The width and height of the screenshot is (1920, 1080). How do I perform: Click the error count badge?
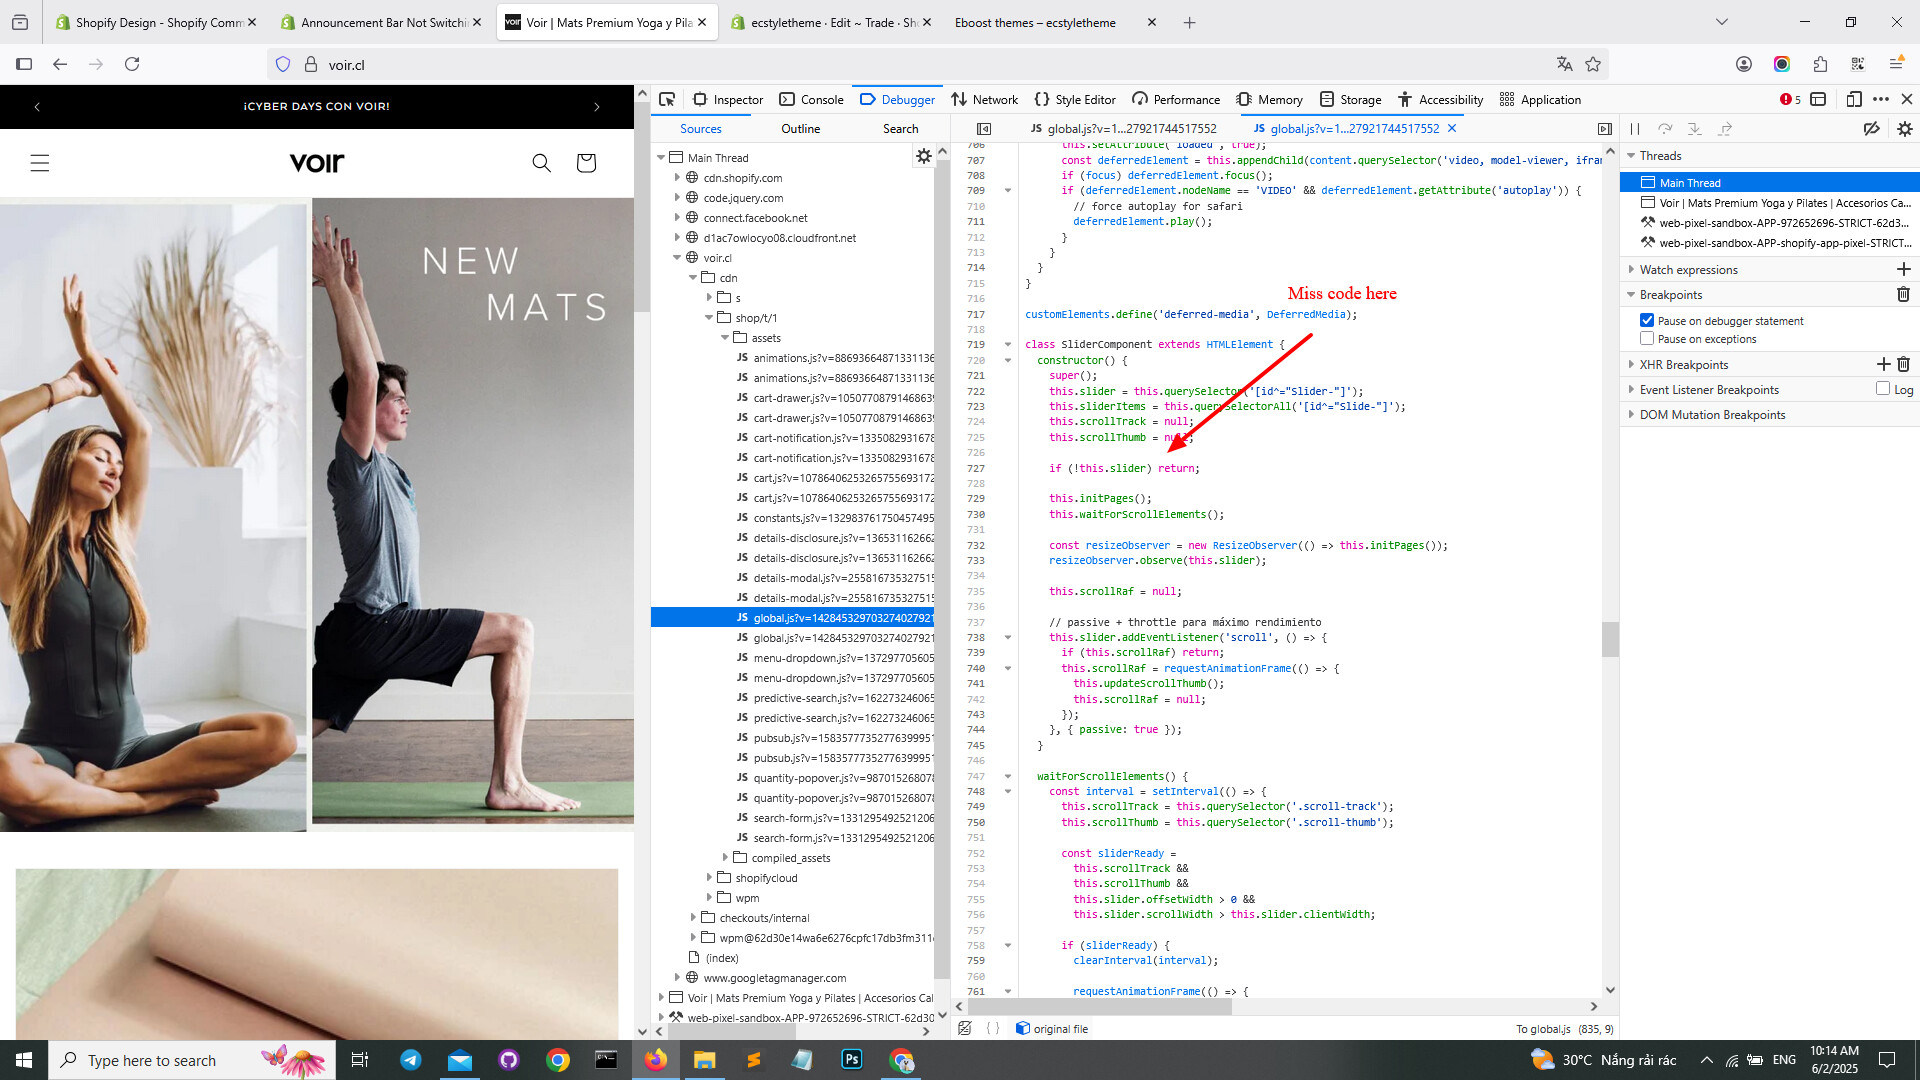tap(1790, 99)
